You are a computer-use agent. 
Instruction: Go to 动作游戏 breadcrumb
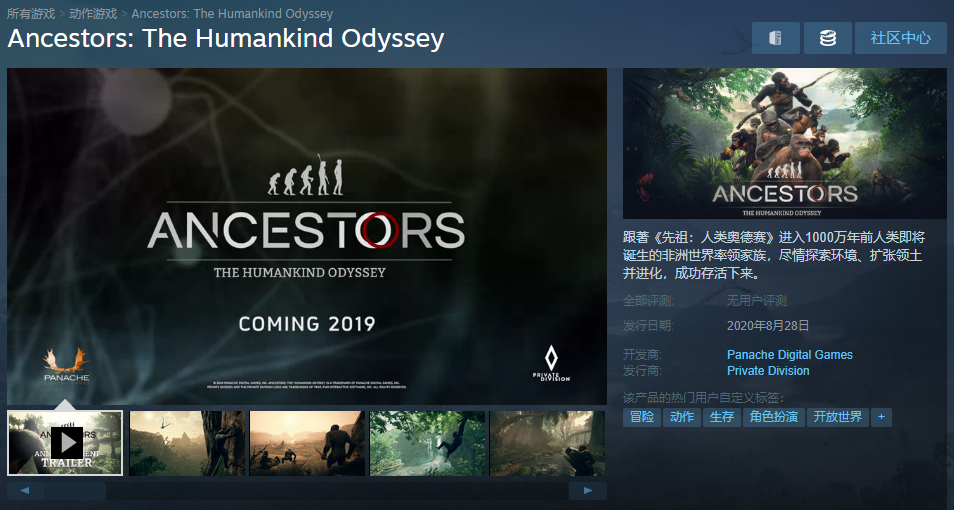pyautogui.click(x=93, y=13)
